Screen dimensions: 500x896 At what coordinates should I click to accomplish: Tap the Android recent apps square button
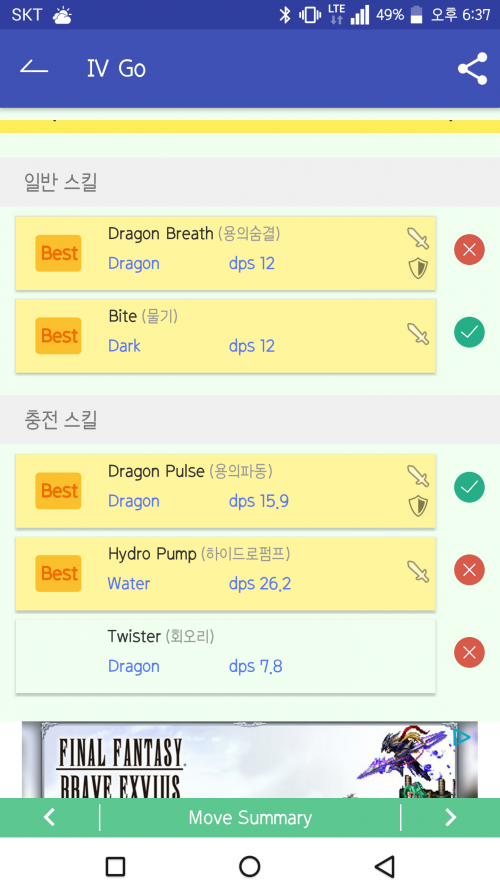(115, 866)
